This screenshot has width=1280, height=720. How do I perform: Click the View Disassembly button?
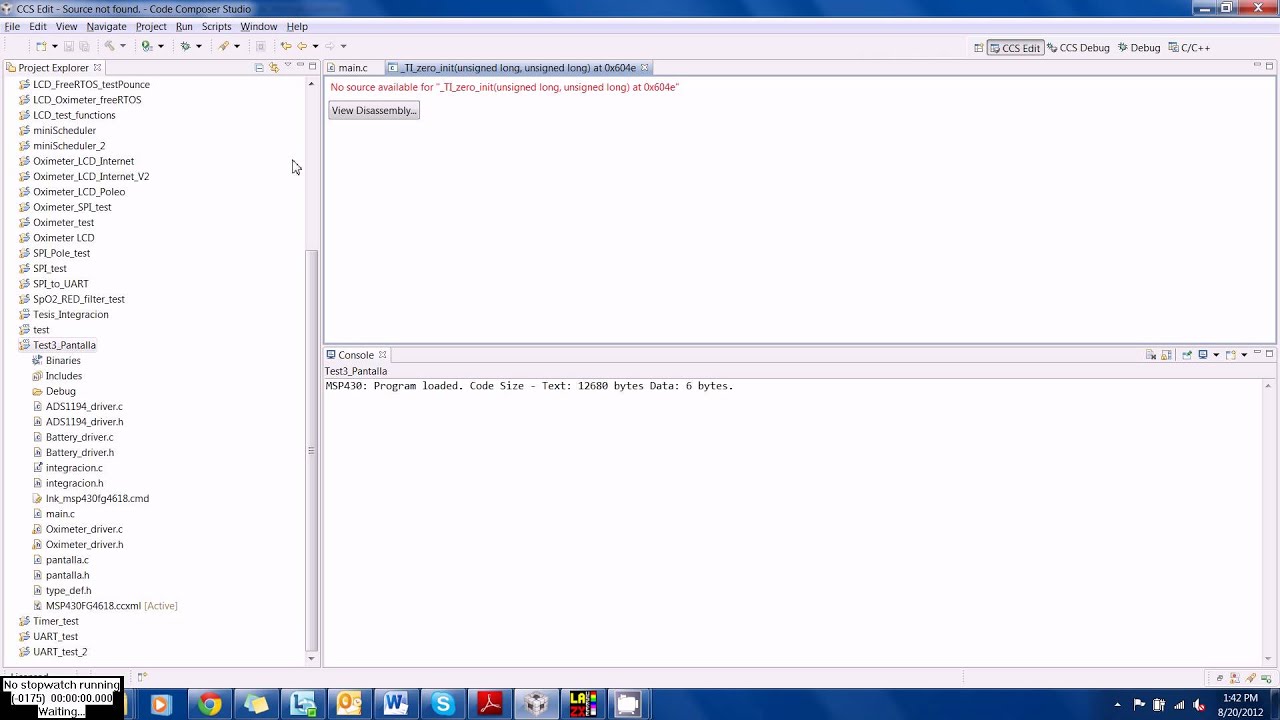point(374,110)
